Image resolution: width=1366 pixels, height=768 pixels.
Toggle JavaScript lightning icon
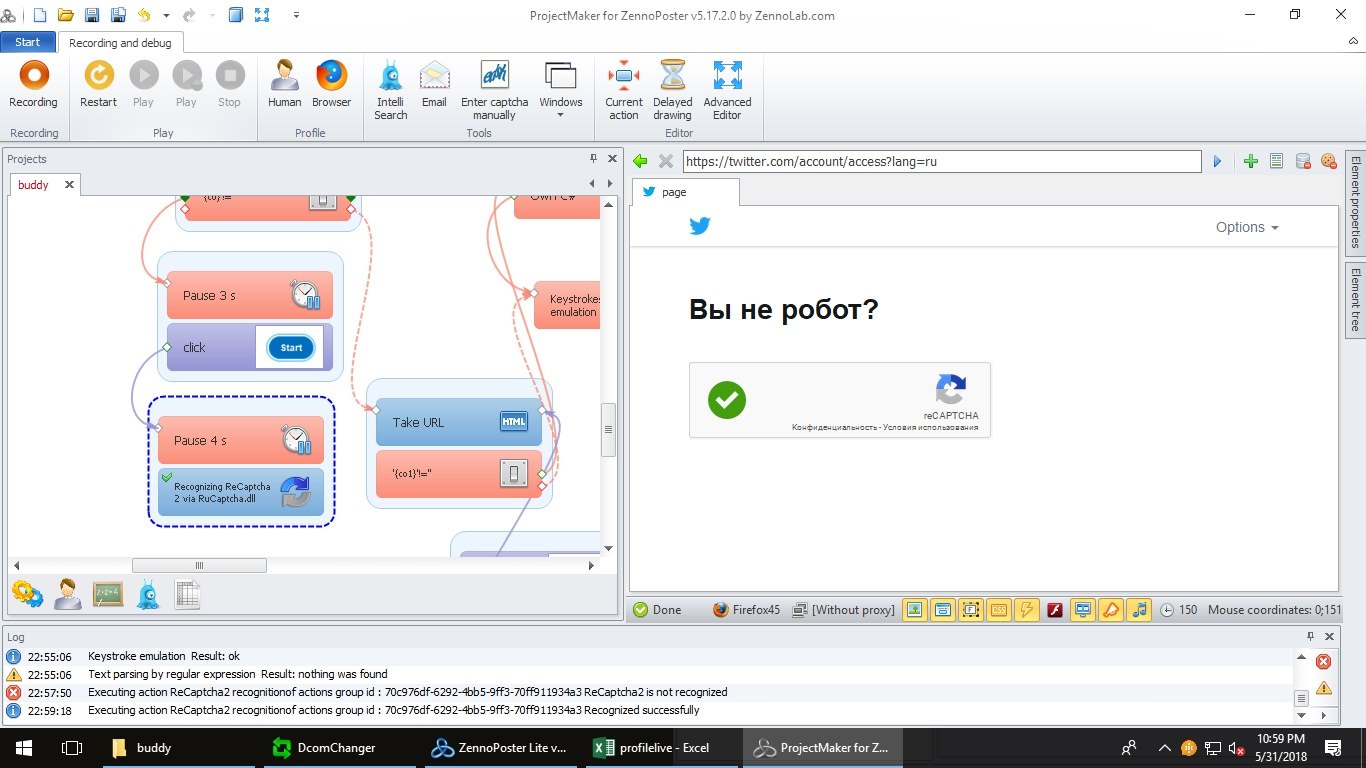[1026, 609]
